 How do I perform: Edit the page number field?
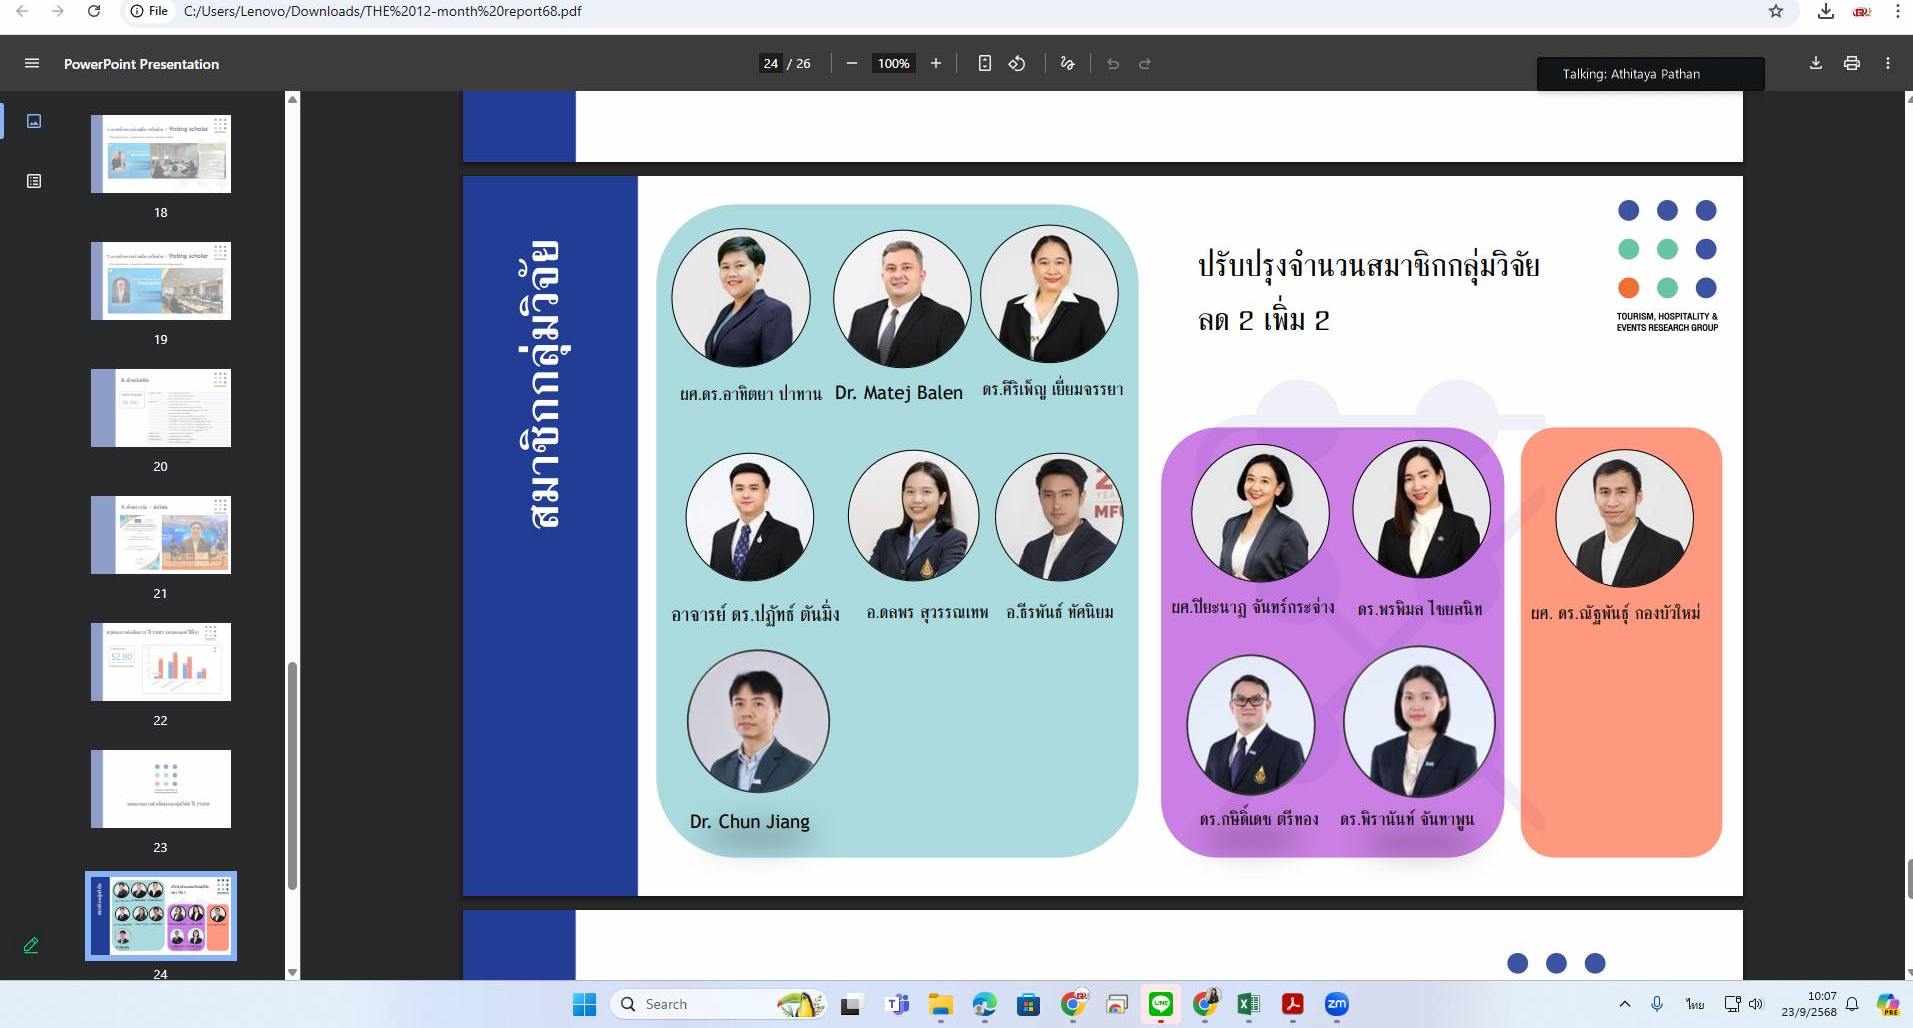pyautogui.click(x=770, y=63)
